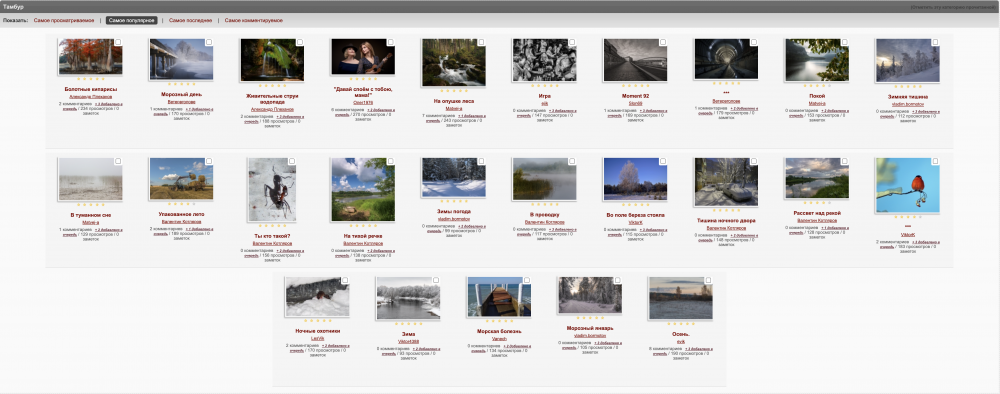
Task: Rate 'Морозный январь' using its star row
Action: [589, 317]
